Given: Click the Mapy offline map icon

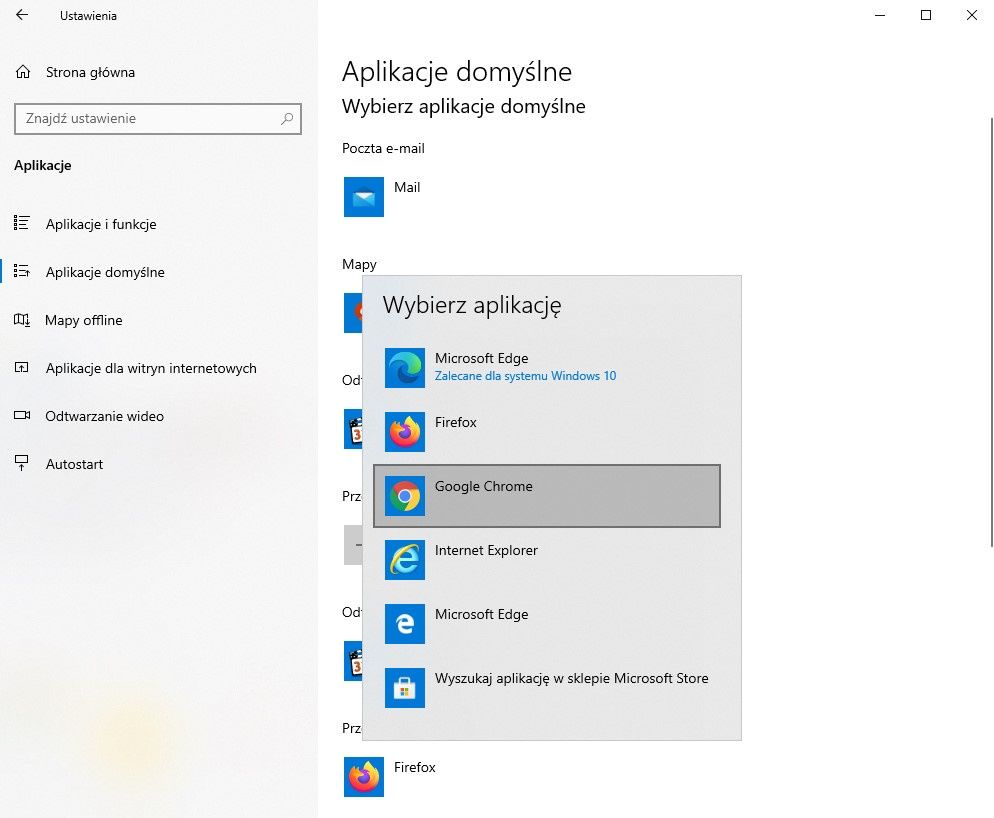Looking at the screenshot, I should 22,320.
